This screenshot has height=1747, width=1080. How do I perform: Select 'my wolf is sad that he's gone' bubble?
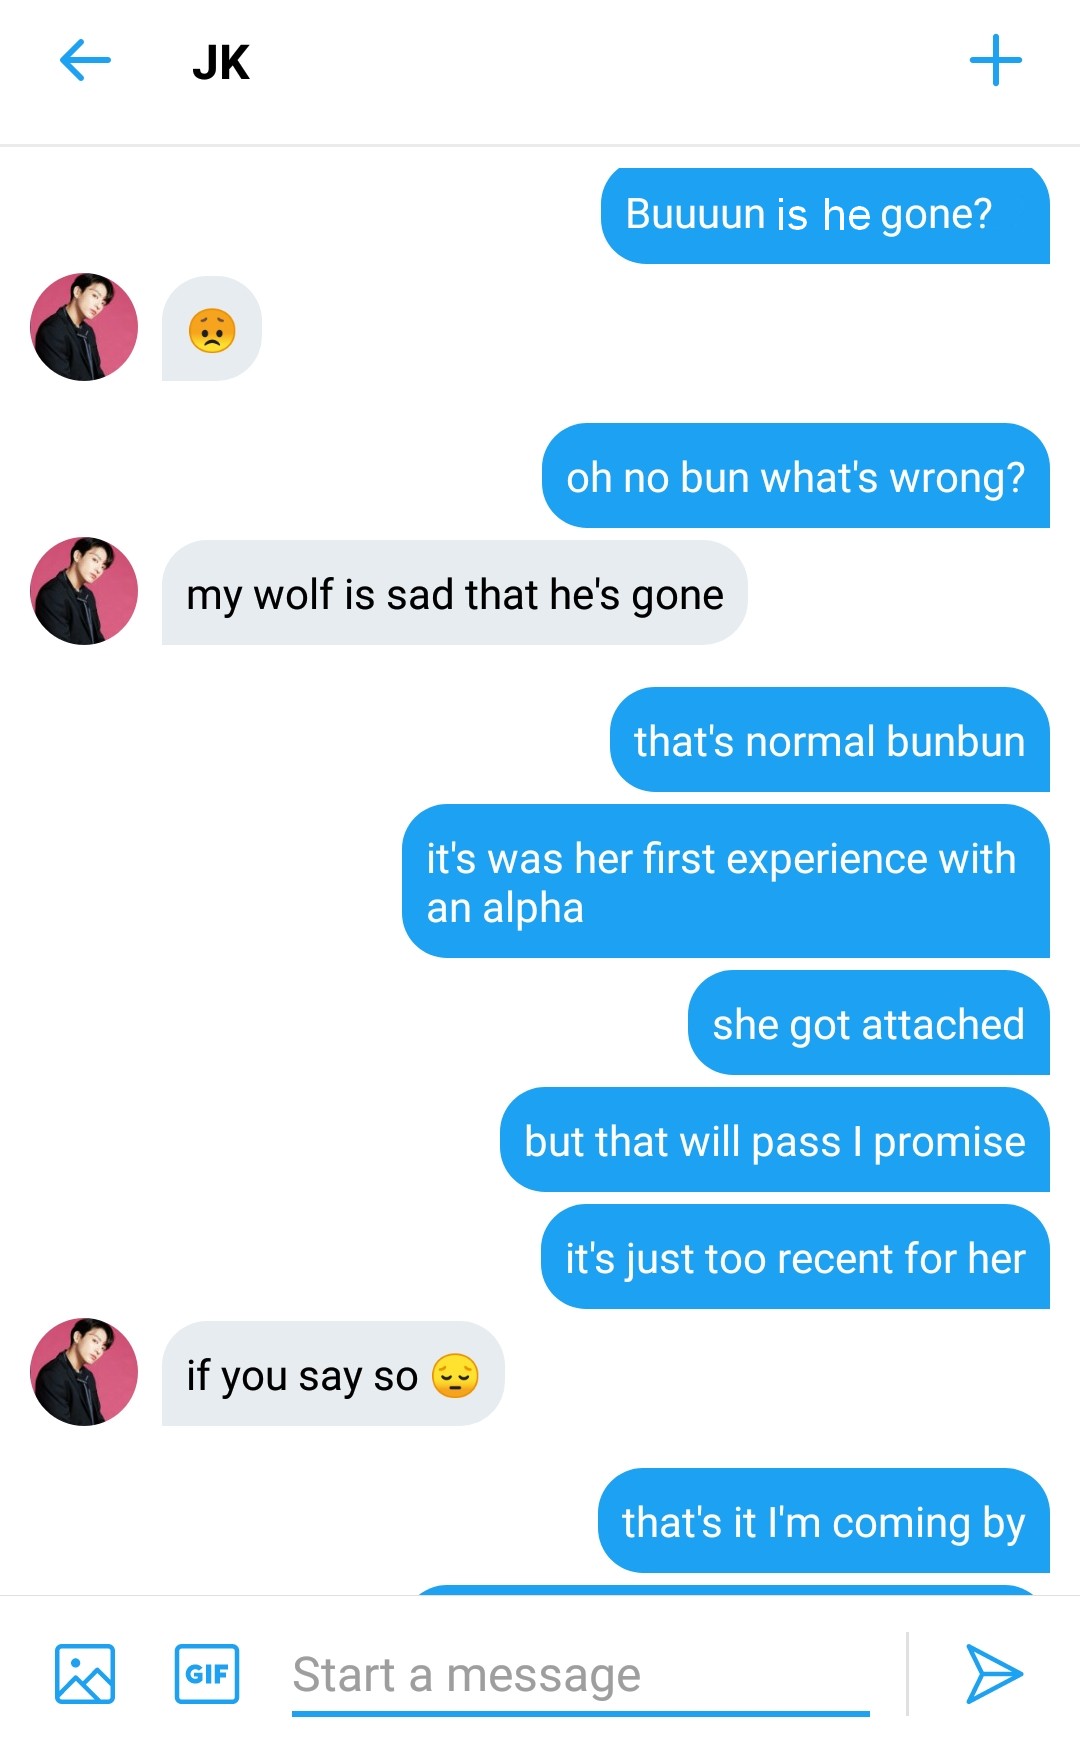pos(455,593)
